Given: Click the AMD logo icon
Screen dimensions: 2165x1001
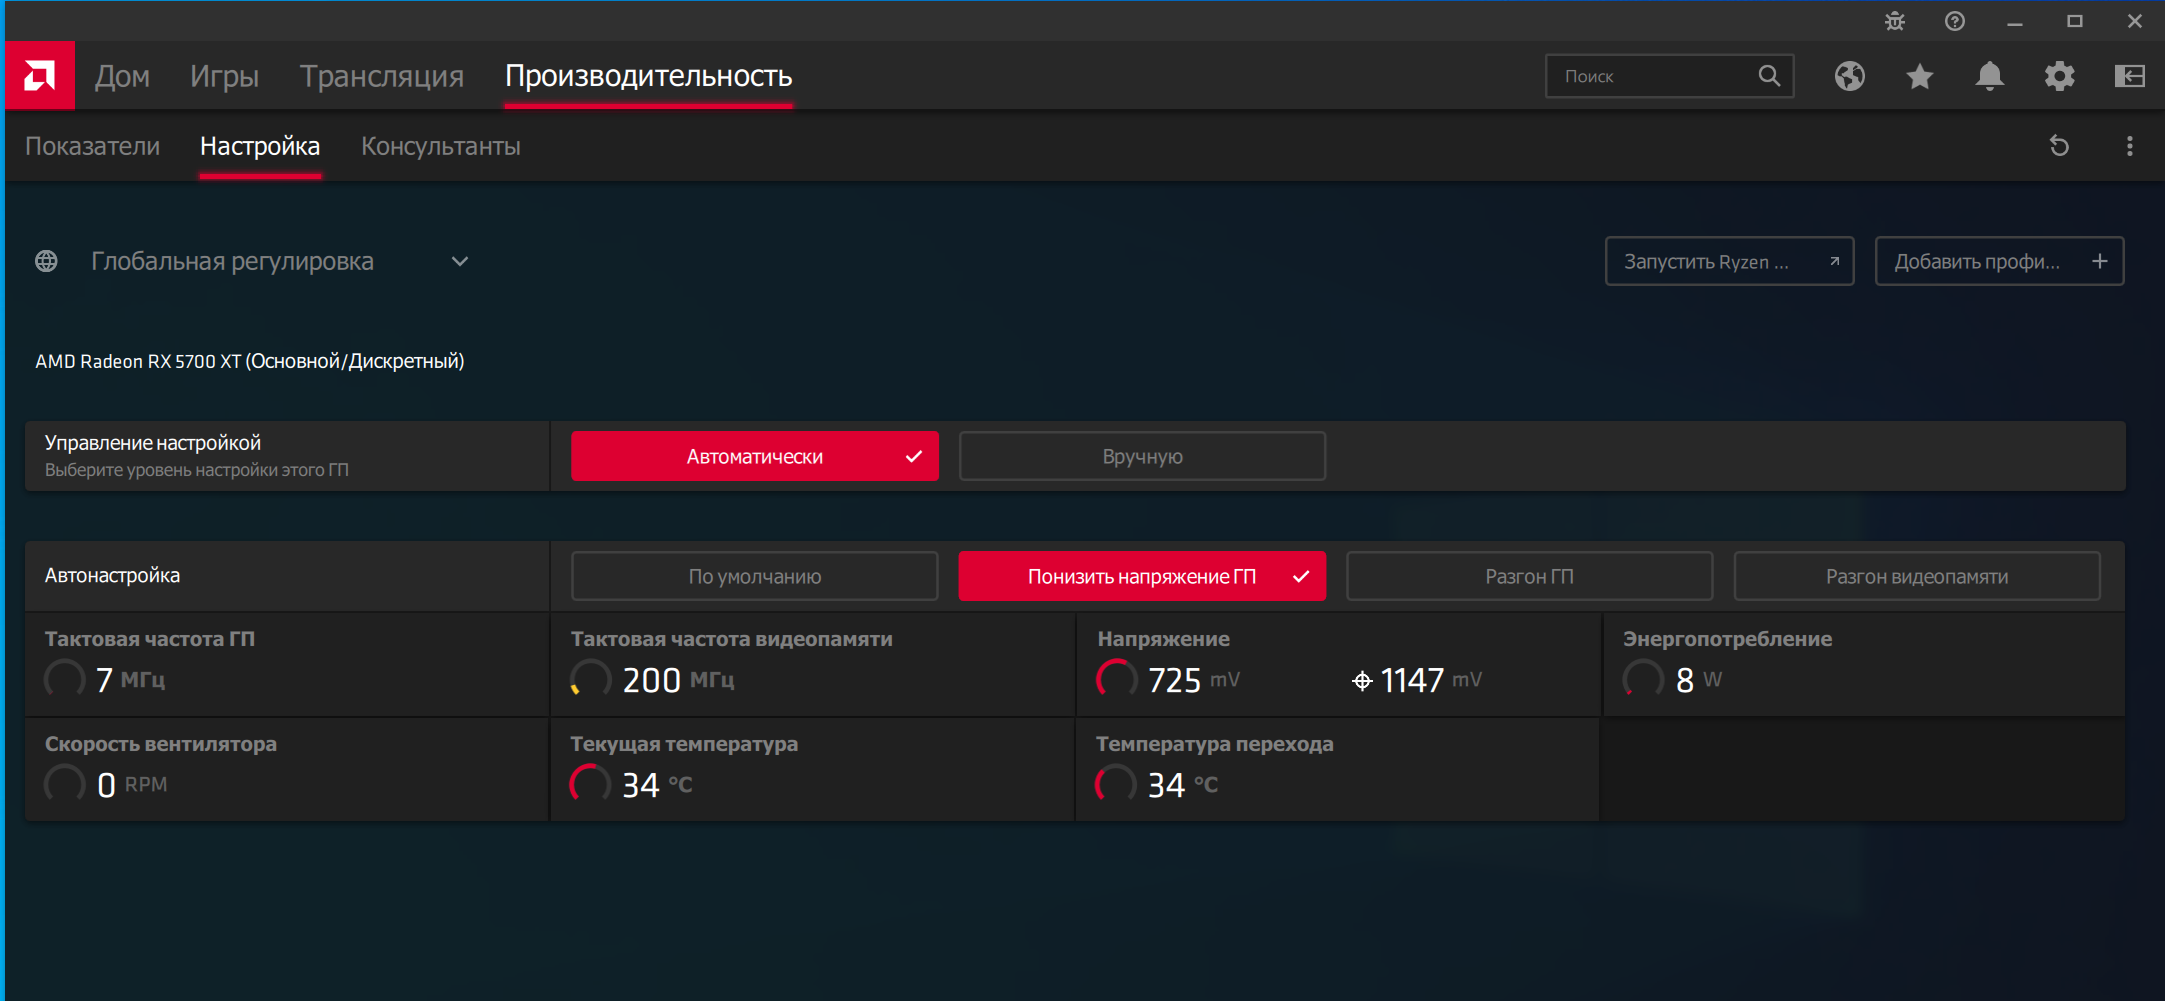Looking at the screenshot, I should click(x=40, y=76).
